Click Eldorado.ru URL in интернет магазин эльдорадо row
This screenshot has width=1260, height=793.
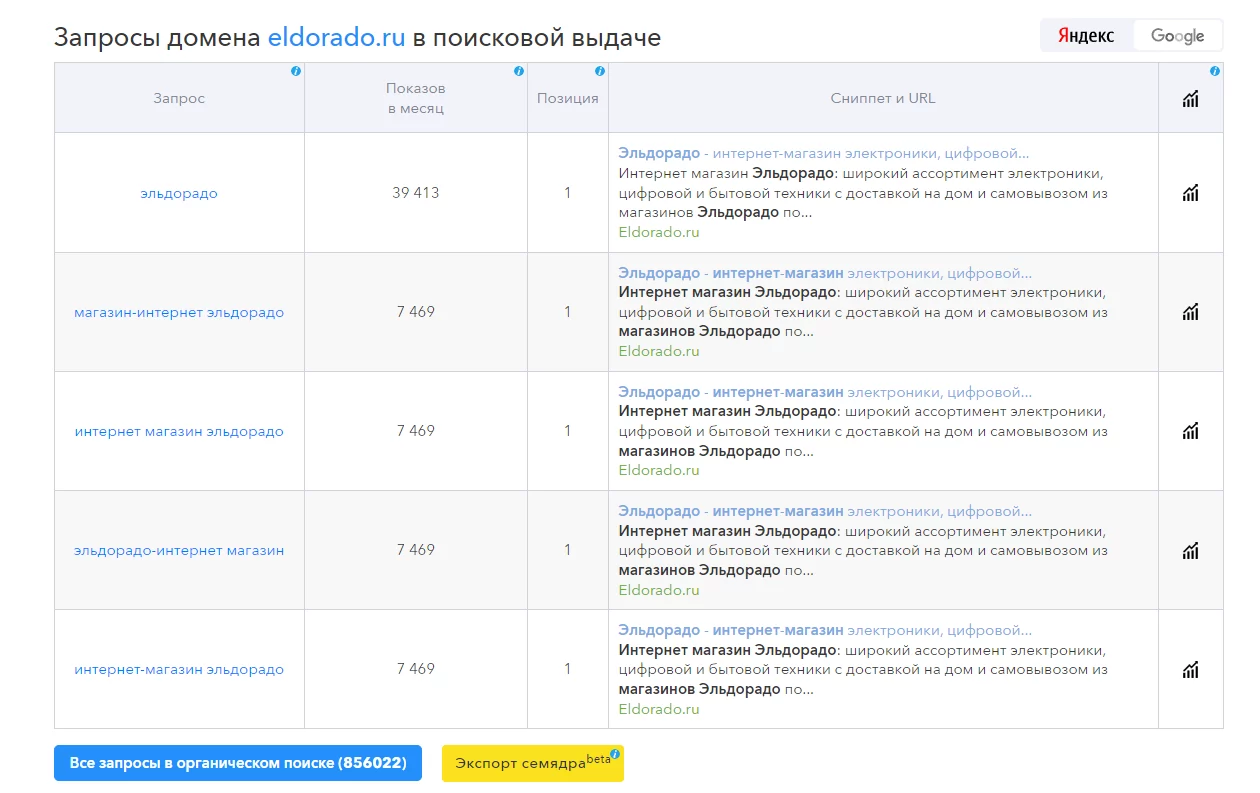(x=659, y=470)
